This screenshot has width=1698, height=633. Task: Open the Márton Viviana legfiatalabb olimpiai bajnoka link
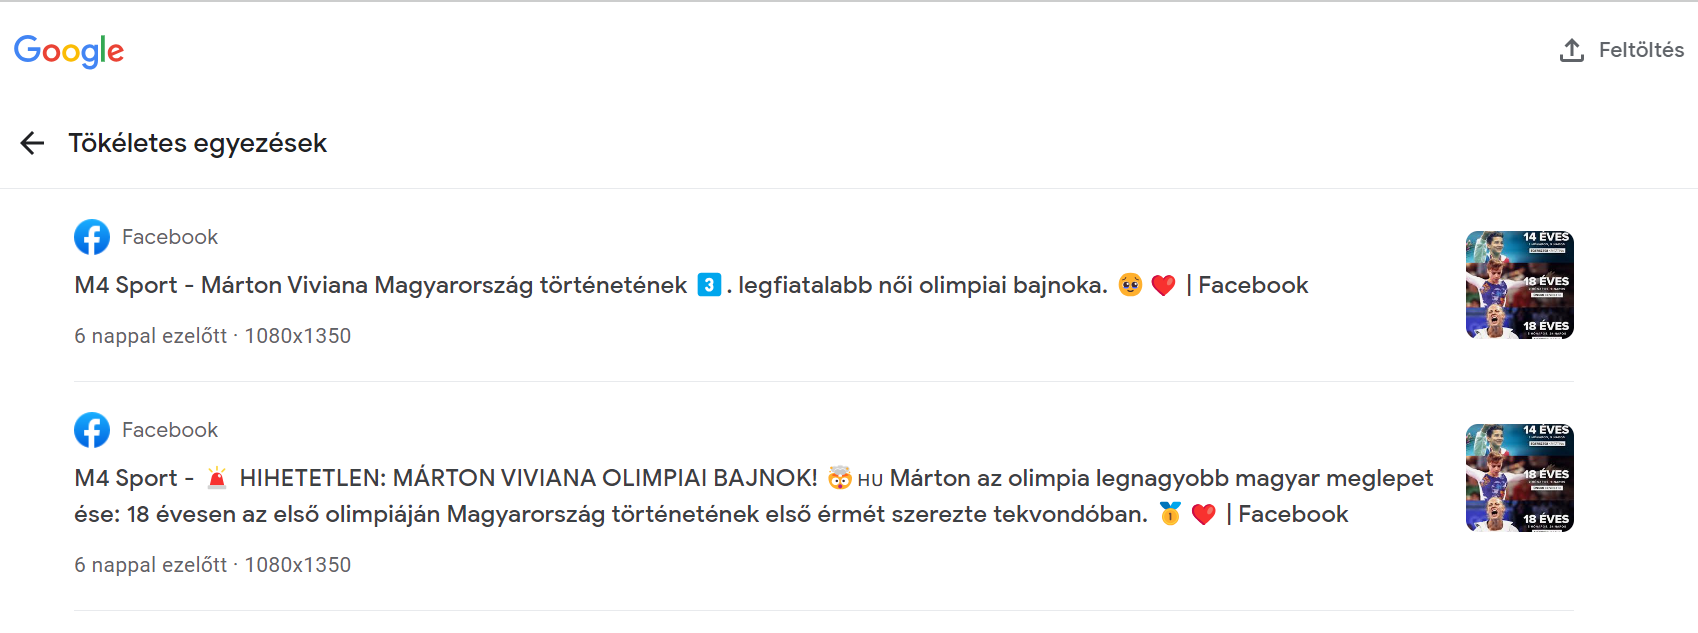(691, 285)
